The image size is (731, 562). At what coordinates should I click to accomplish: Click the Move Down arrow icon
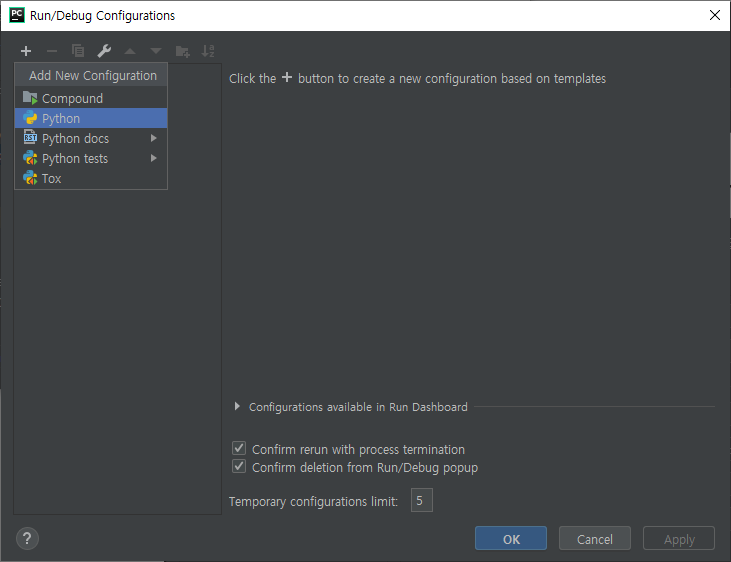(x=156, y=51)
